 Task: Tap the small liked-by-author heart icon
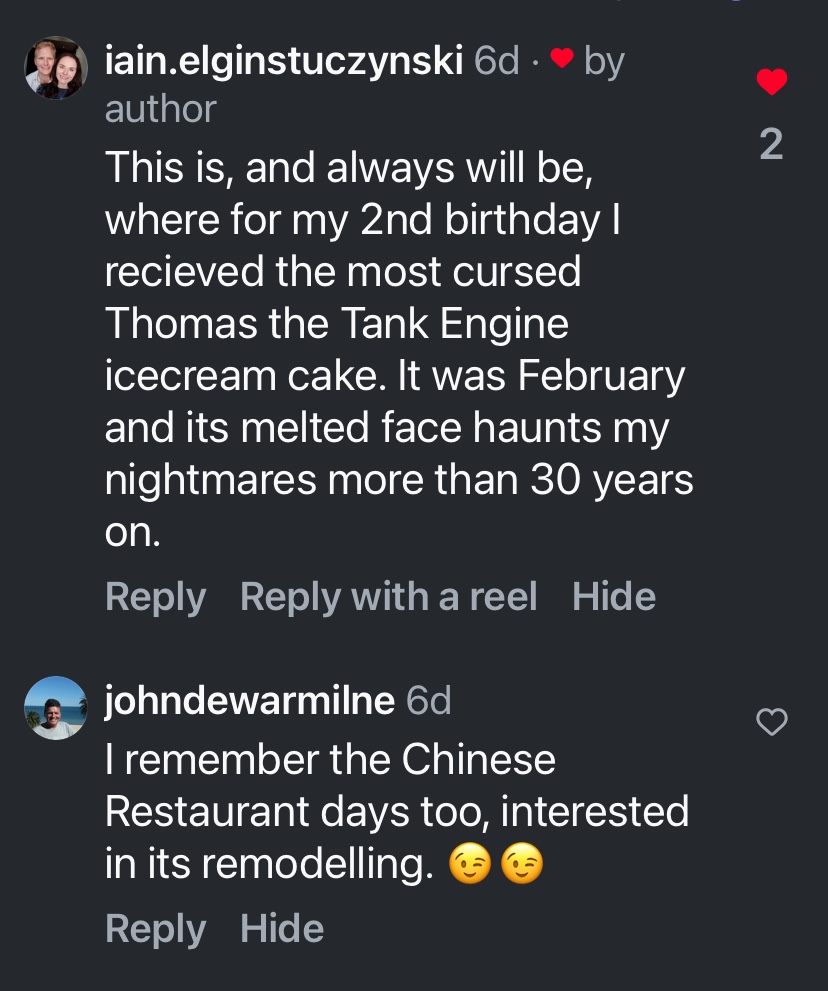[563, 60]
